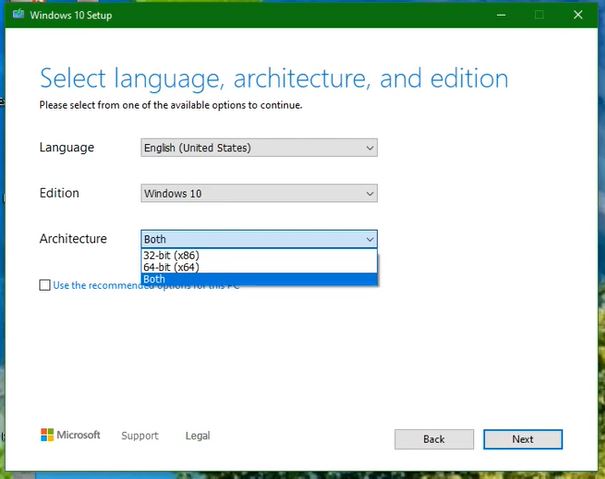Collapse the Architecture dropdown arrow
The image size is (605, 479).
370,239
